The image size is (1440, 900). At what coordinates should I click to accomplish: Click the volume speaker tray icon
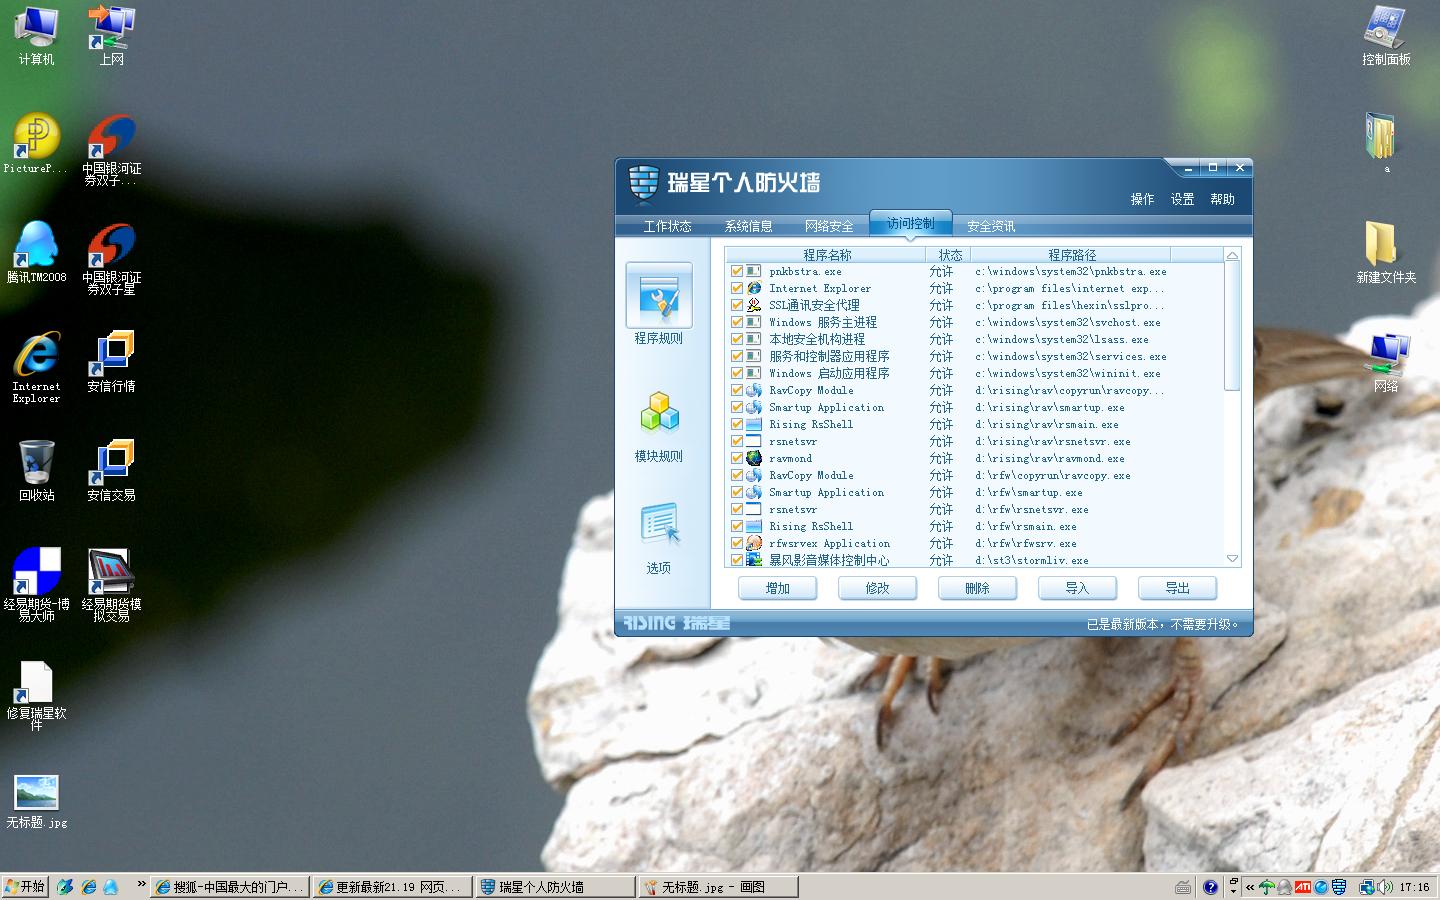point(1385,887)
